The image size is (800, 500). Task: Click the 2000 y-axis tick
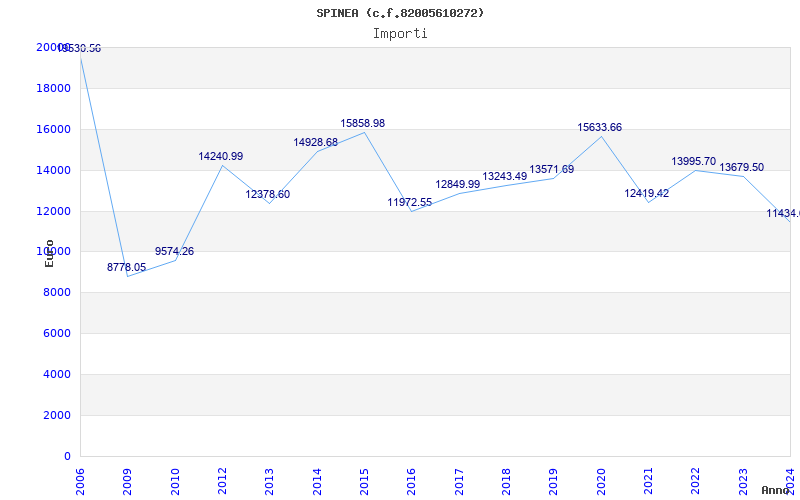(x=56, y=415)
